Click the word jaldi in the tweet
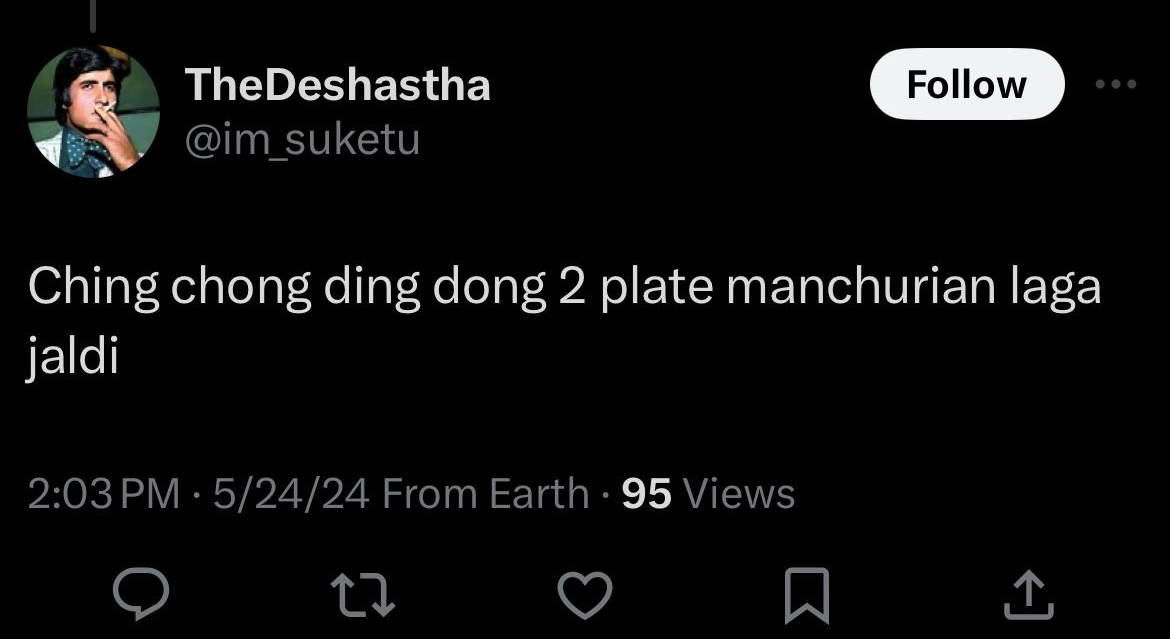The image size is (1170, 639). pos(73,356)
